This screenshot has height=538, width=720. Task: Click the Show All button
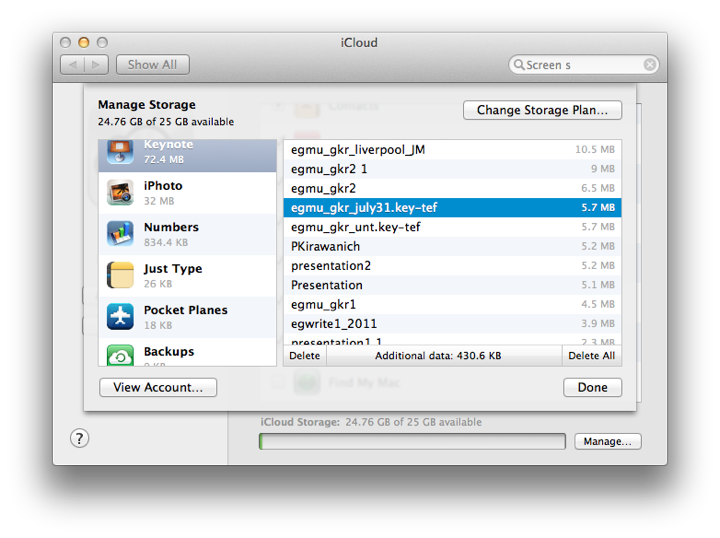click(152, 65)
